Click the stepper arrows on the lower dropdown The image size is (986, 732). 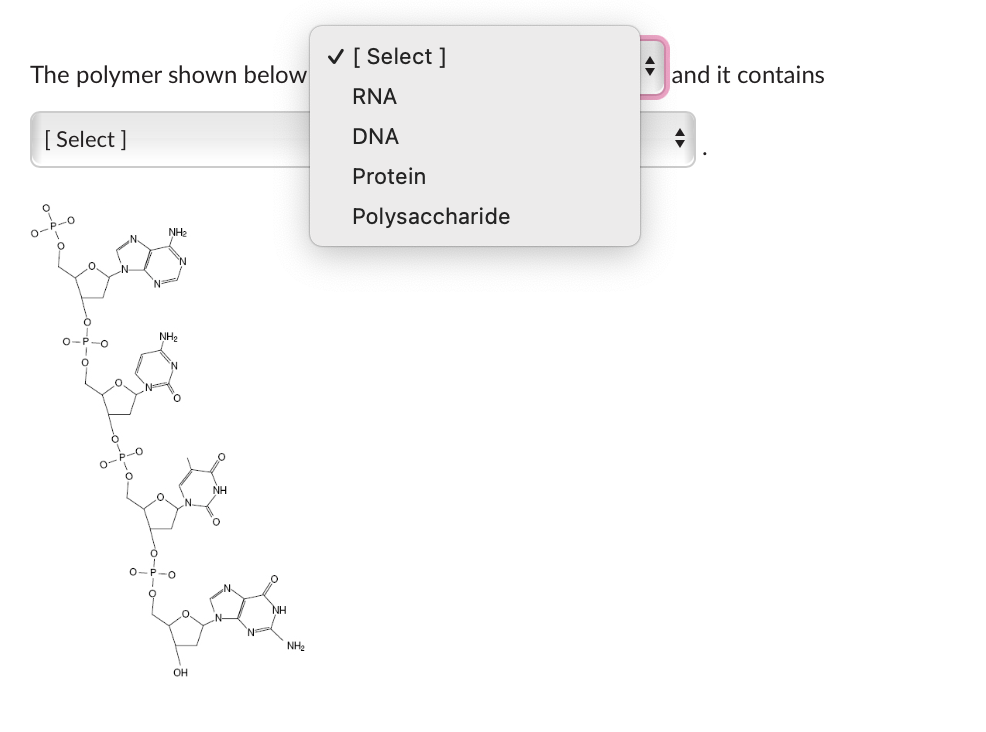point(679,139)
